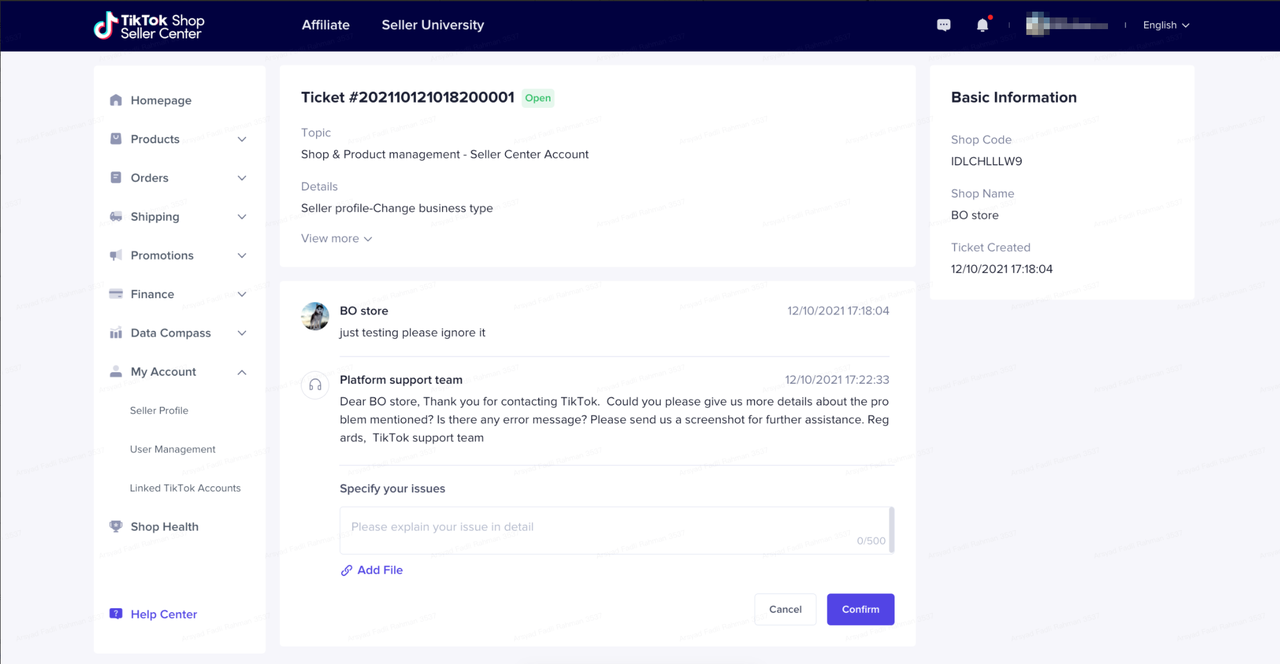Image resolution: width=1280 pixels, height=664 pixels.
Task: Click the BO store avatar in conversation
Action: pyautogui.click(x=315, y=316)
